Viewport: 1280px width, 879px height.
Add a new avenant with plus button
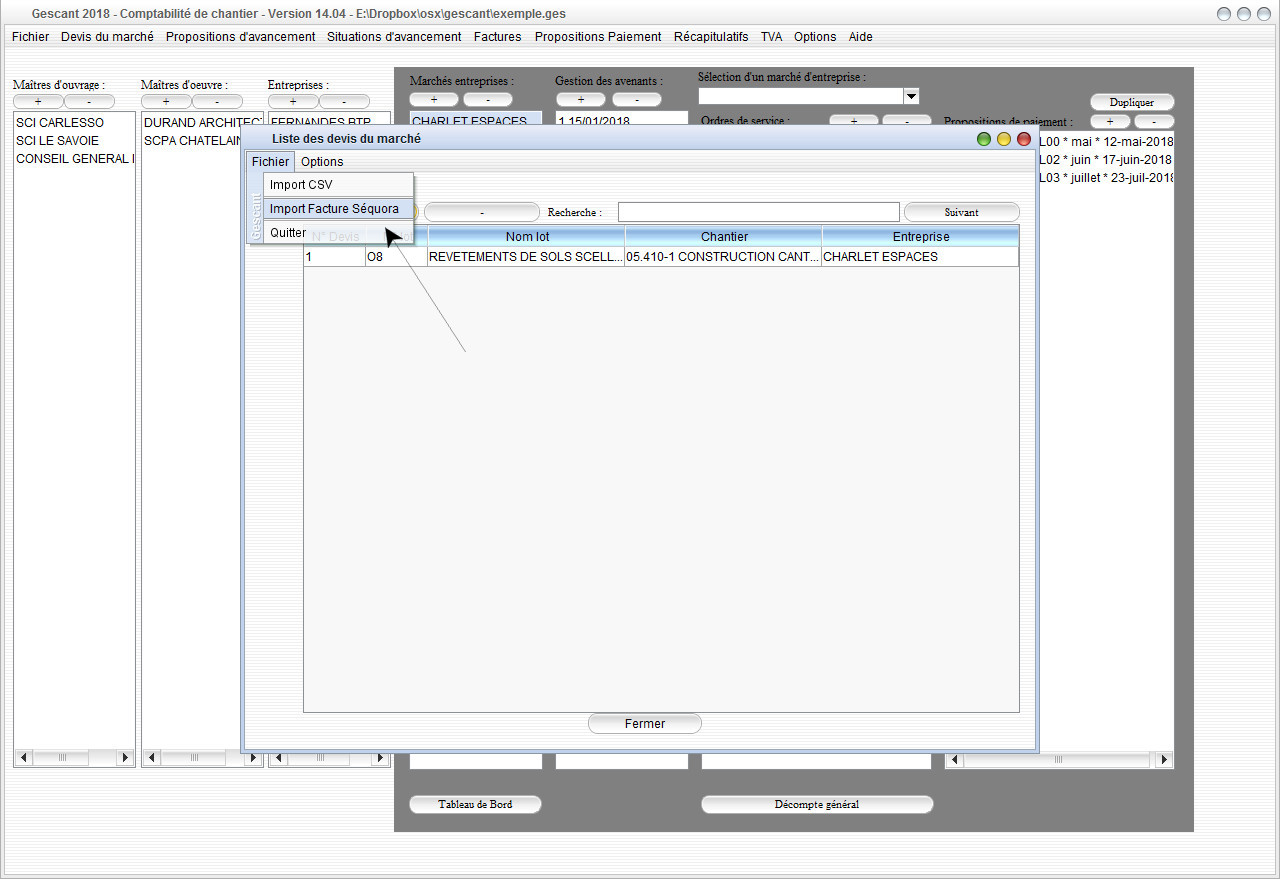click(581, 99)
